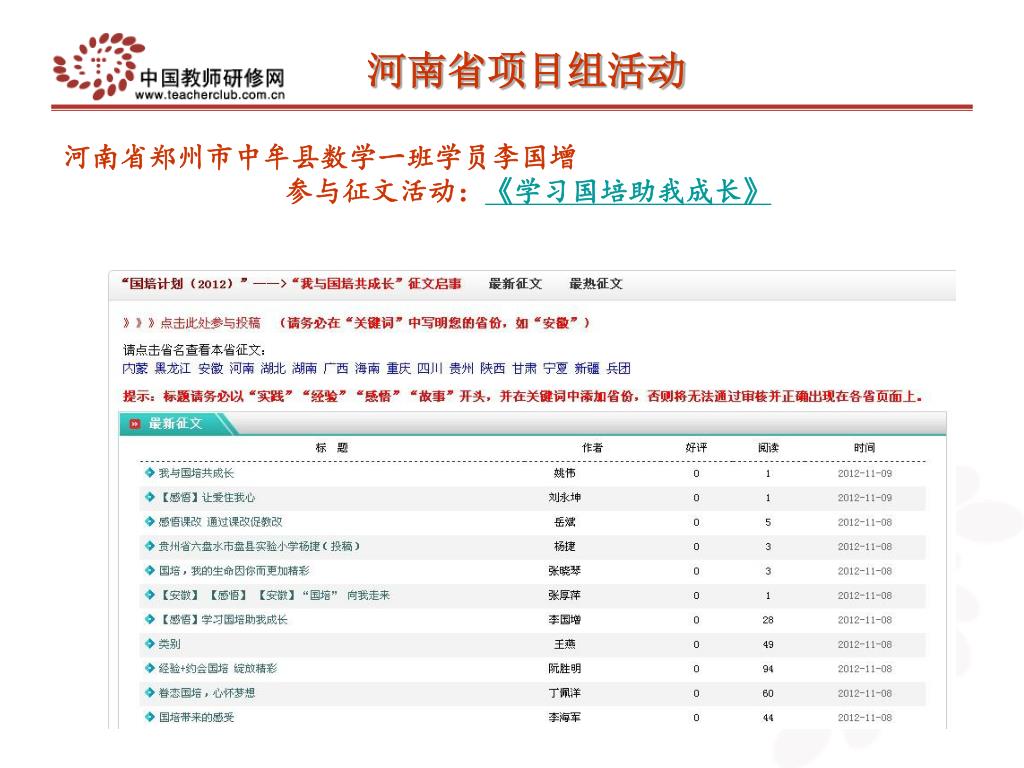Click the diamond bullet beside 国培带来的感受
The image size is (1024, 768).
click(x=150, y=717)
